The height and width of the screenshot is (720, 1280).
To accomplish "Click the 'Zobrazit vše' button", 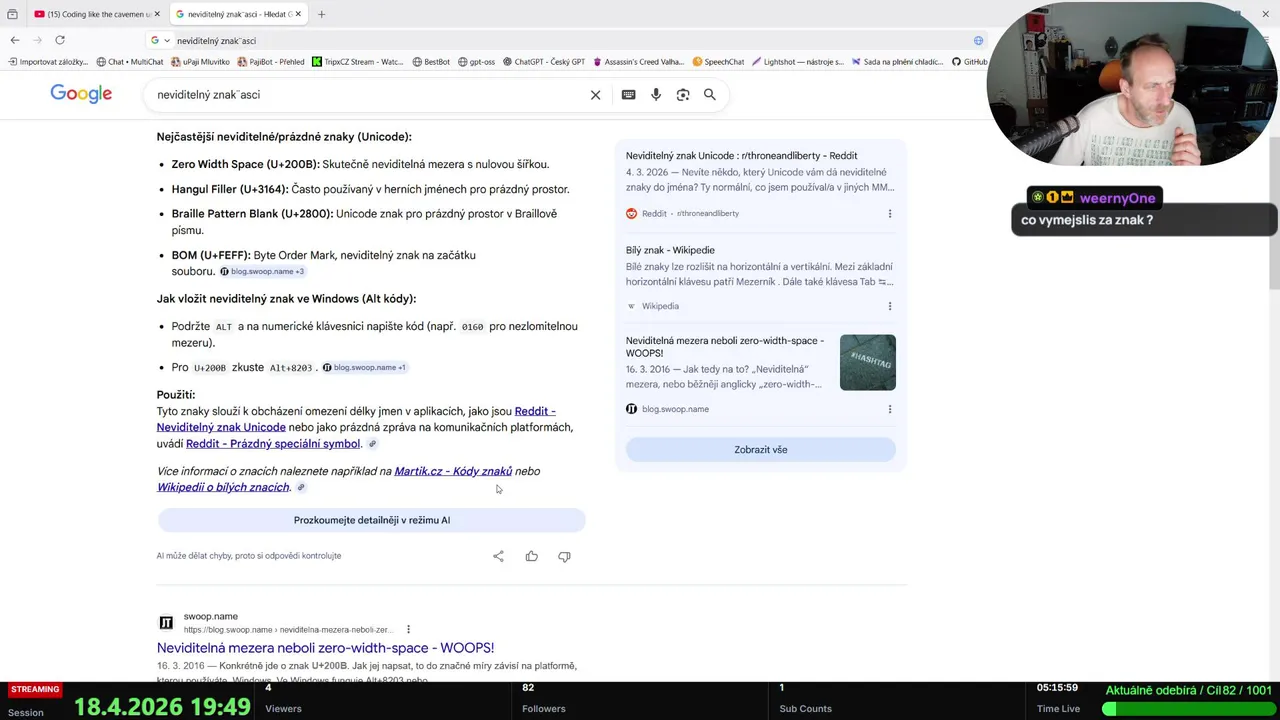I will [x=761, y=450].
